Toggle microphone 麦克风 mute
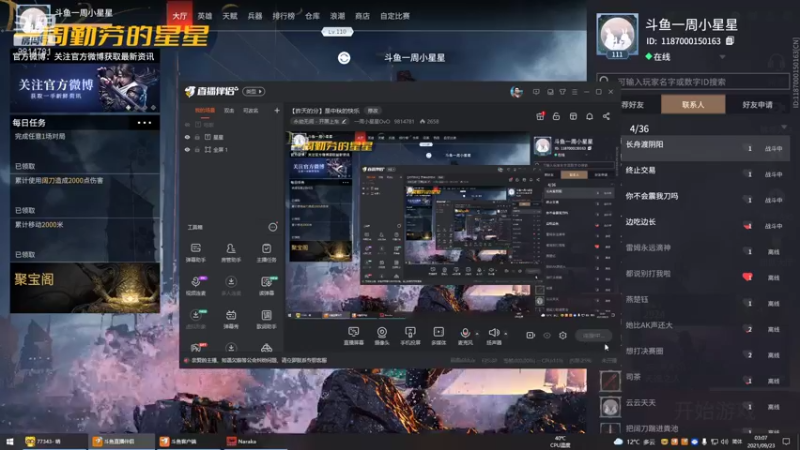 [x=465, y=336]
